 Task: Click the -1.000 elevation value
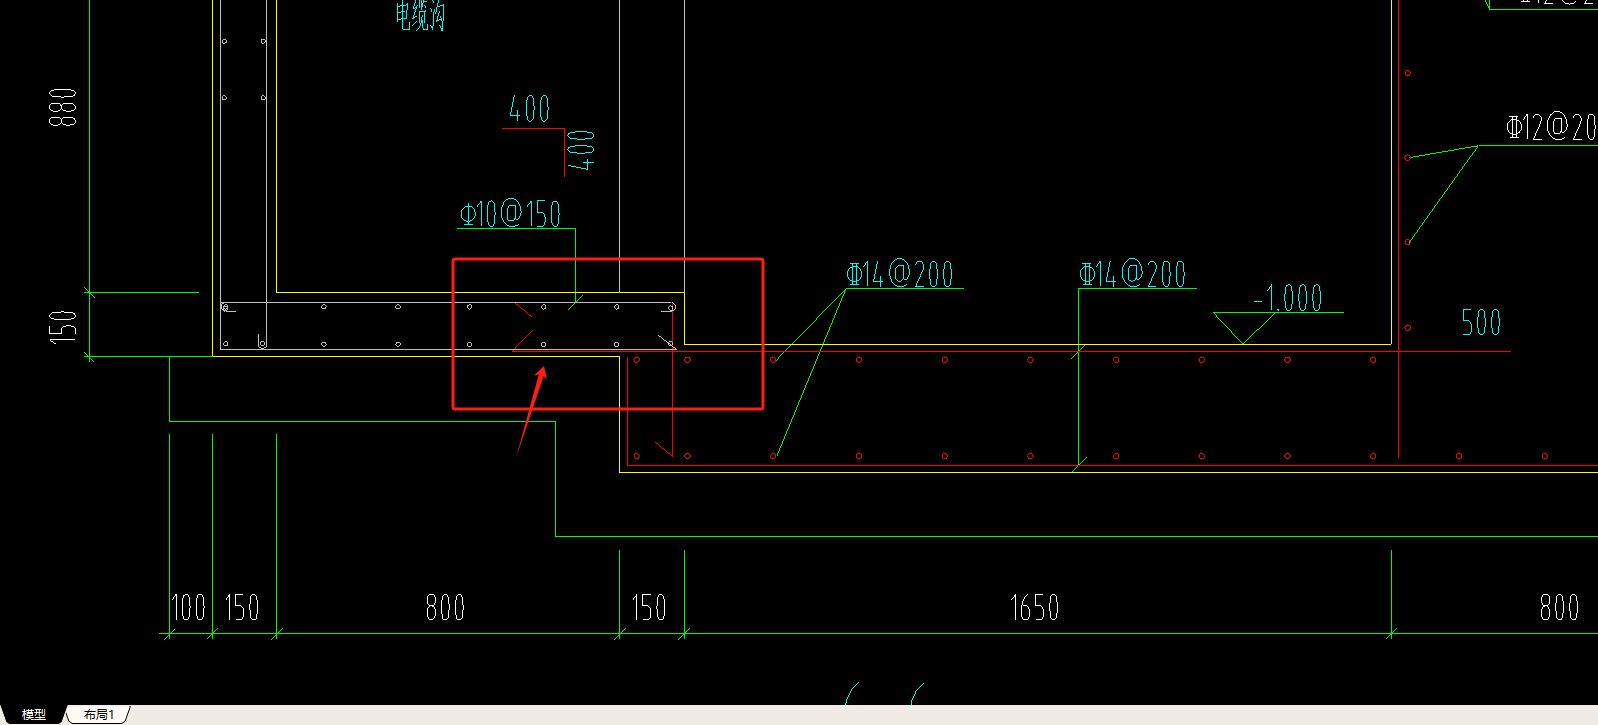click(x=1288, y=298)
